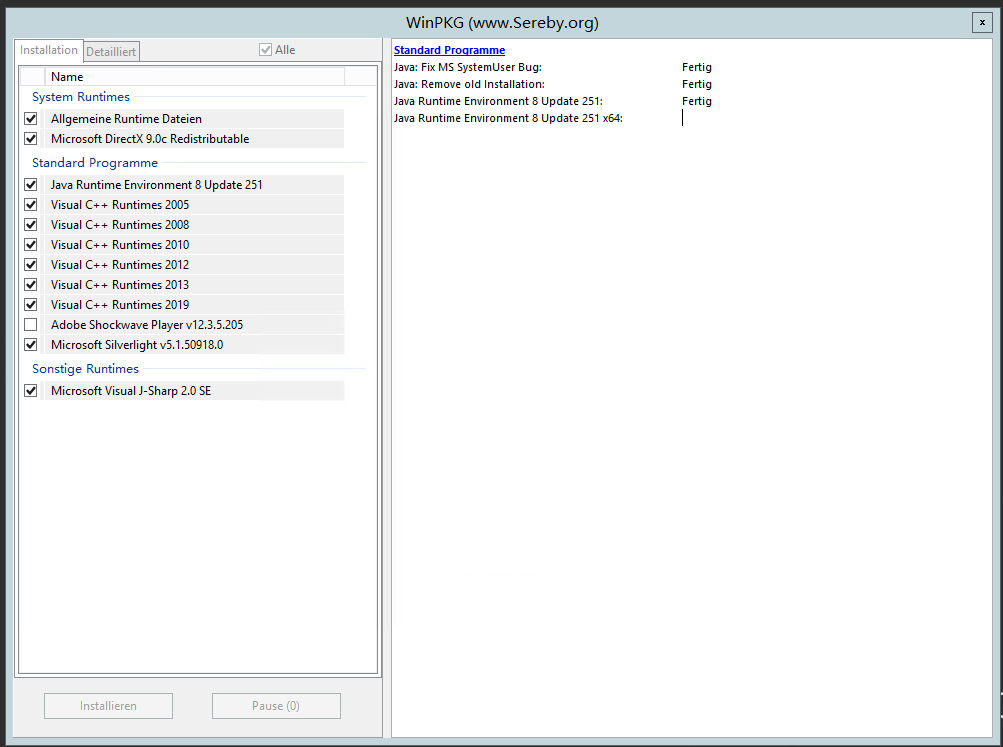
Task: Select the Visual C++ Runtimes 2019 row text
Action: [x=120, y=304]
